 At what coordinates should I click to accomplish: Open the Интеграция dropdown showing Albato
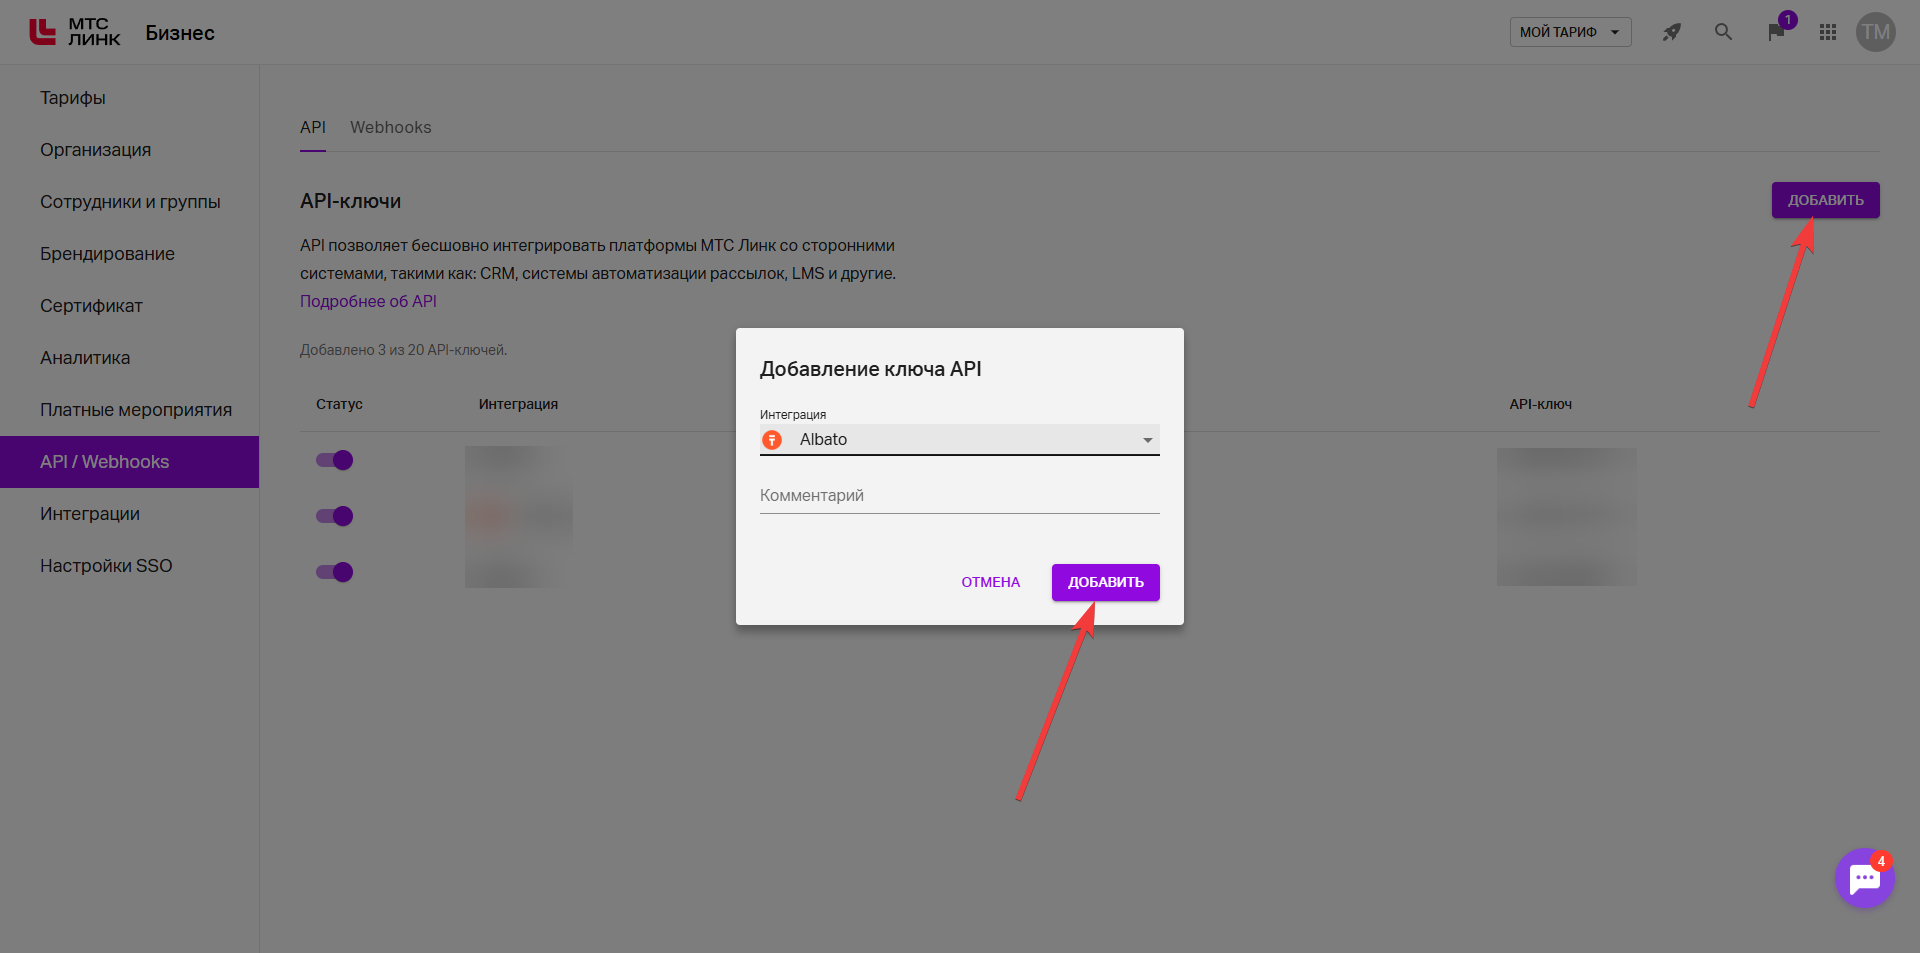coord(960,440)
